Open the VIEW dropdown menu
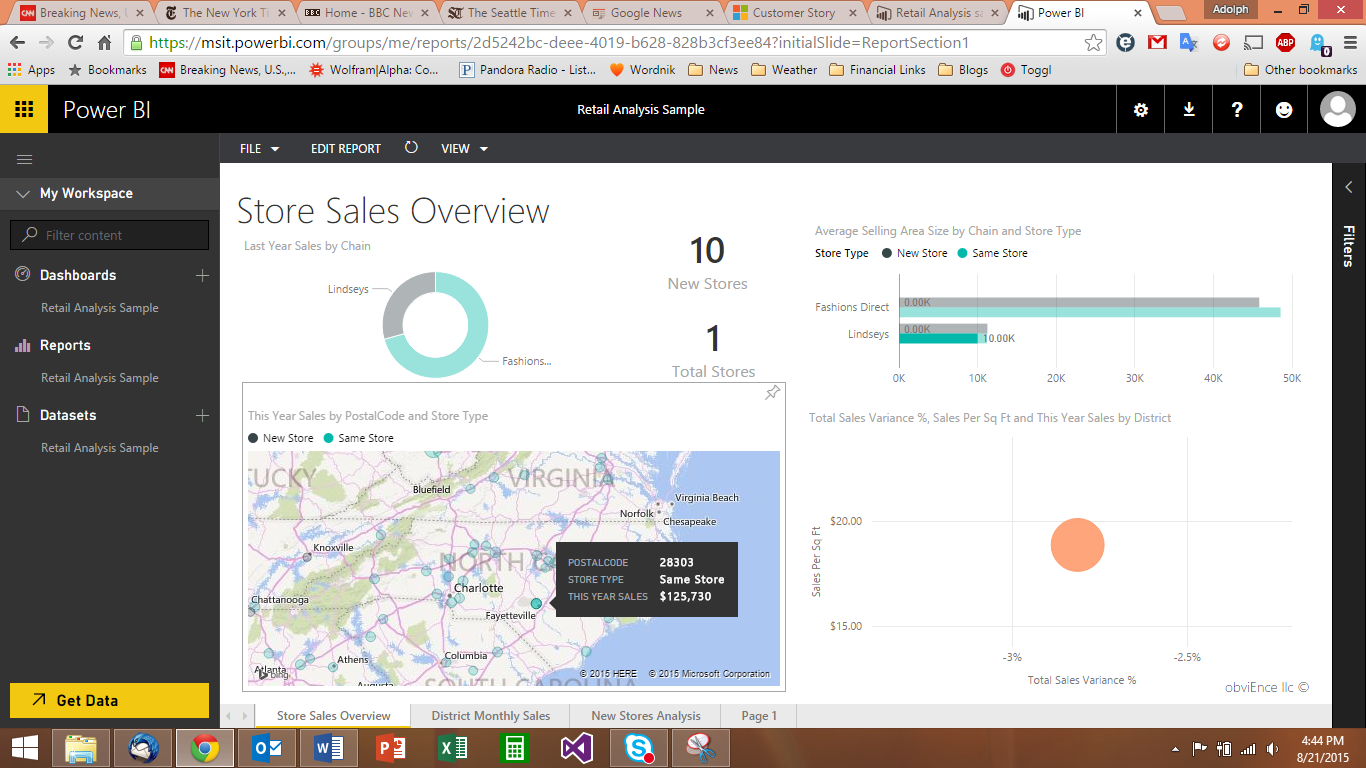The width and height of the screenshot is (1366, 768). (x=465, y=148)
